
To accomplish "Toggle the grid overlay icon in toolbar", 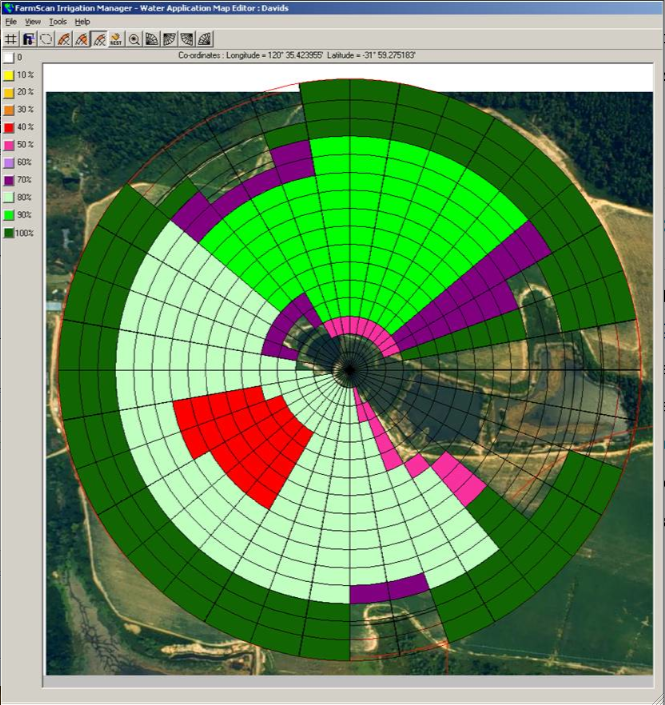I will click(x=11, y=40).
